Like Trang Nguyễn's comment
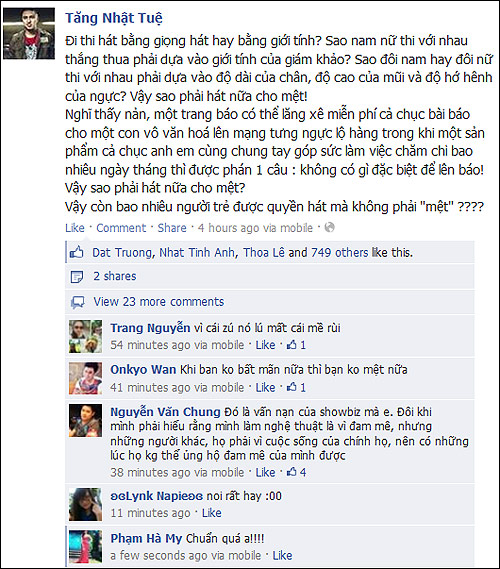This screenshot has width=500, height=569. click(x=265, y=345)
